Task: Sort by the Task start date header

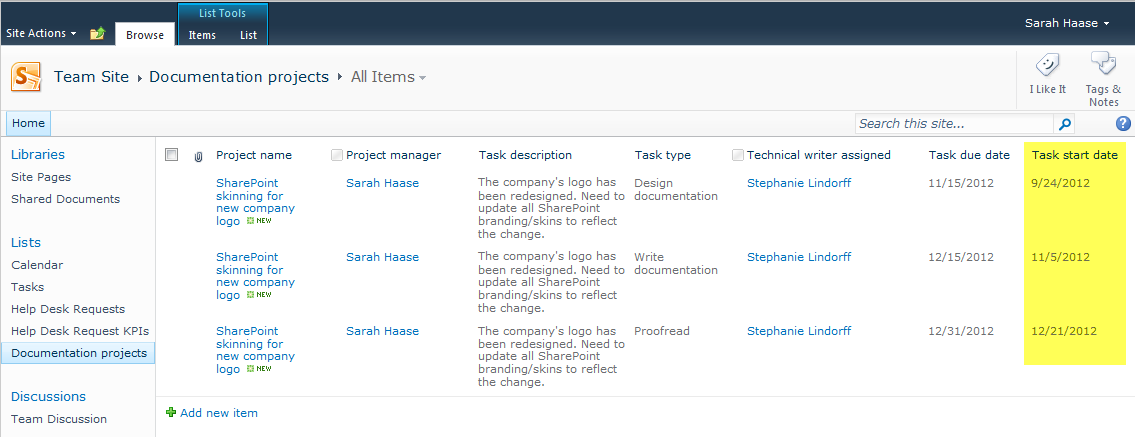Action: 1074,155
